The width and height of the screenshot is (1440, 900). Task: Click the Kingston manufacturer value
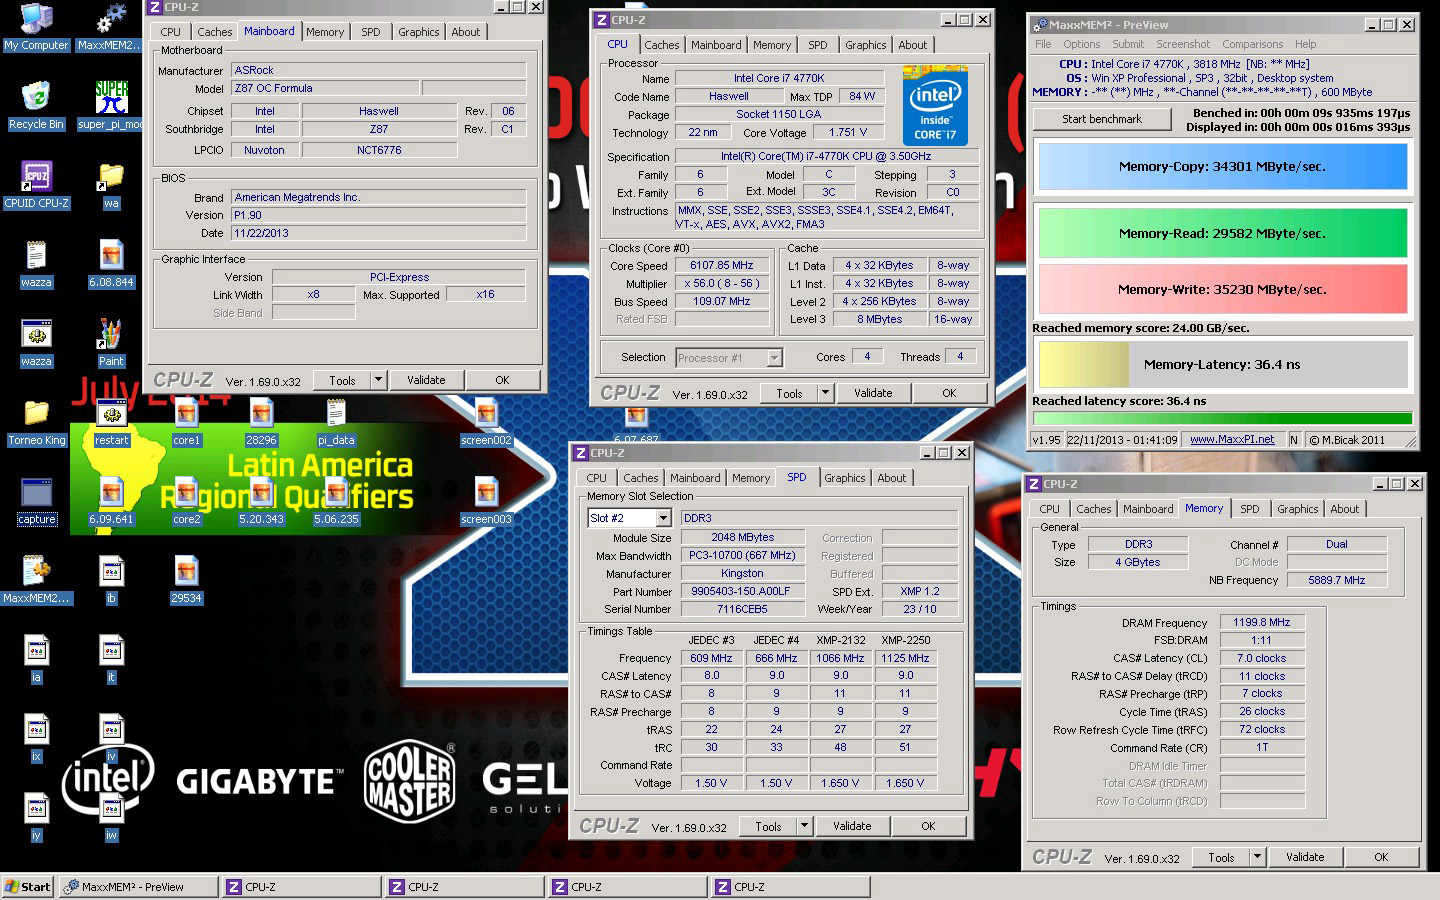742,573
